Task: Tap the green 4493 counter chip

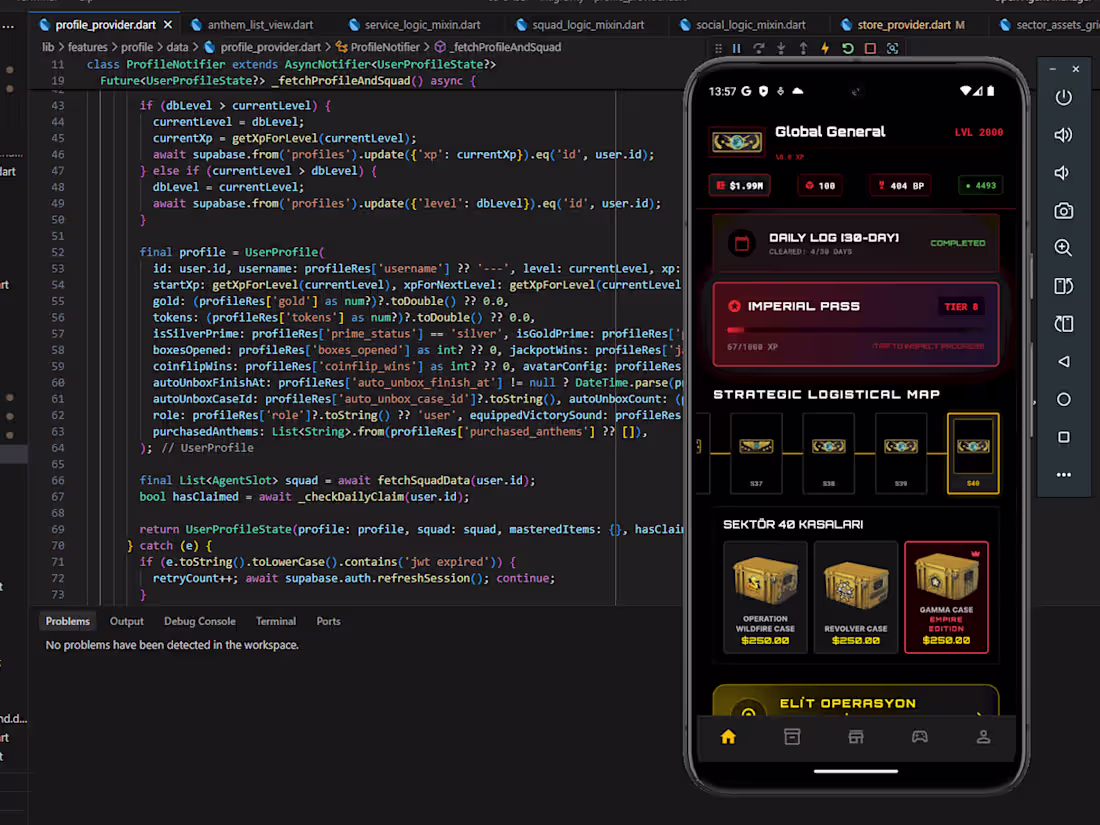Action: [981, 186]
